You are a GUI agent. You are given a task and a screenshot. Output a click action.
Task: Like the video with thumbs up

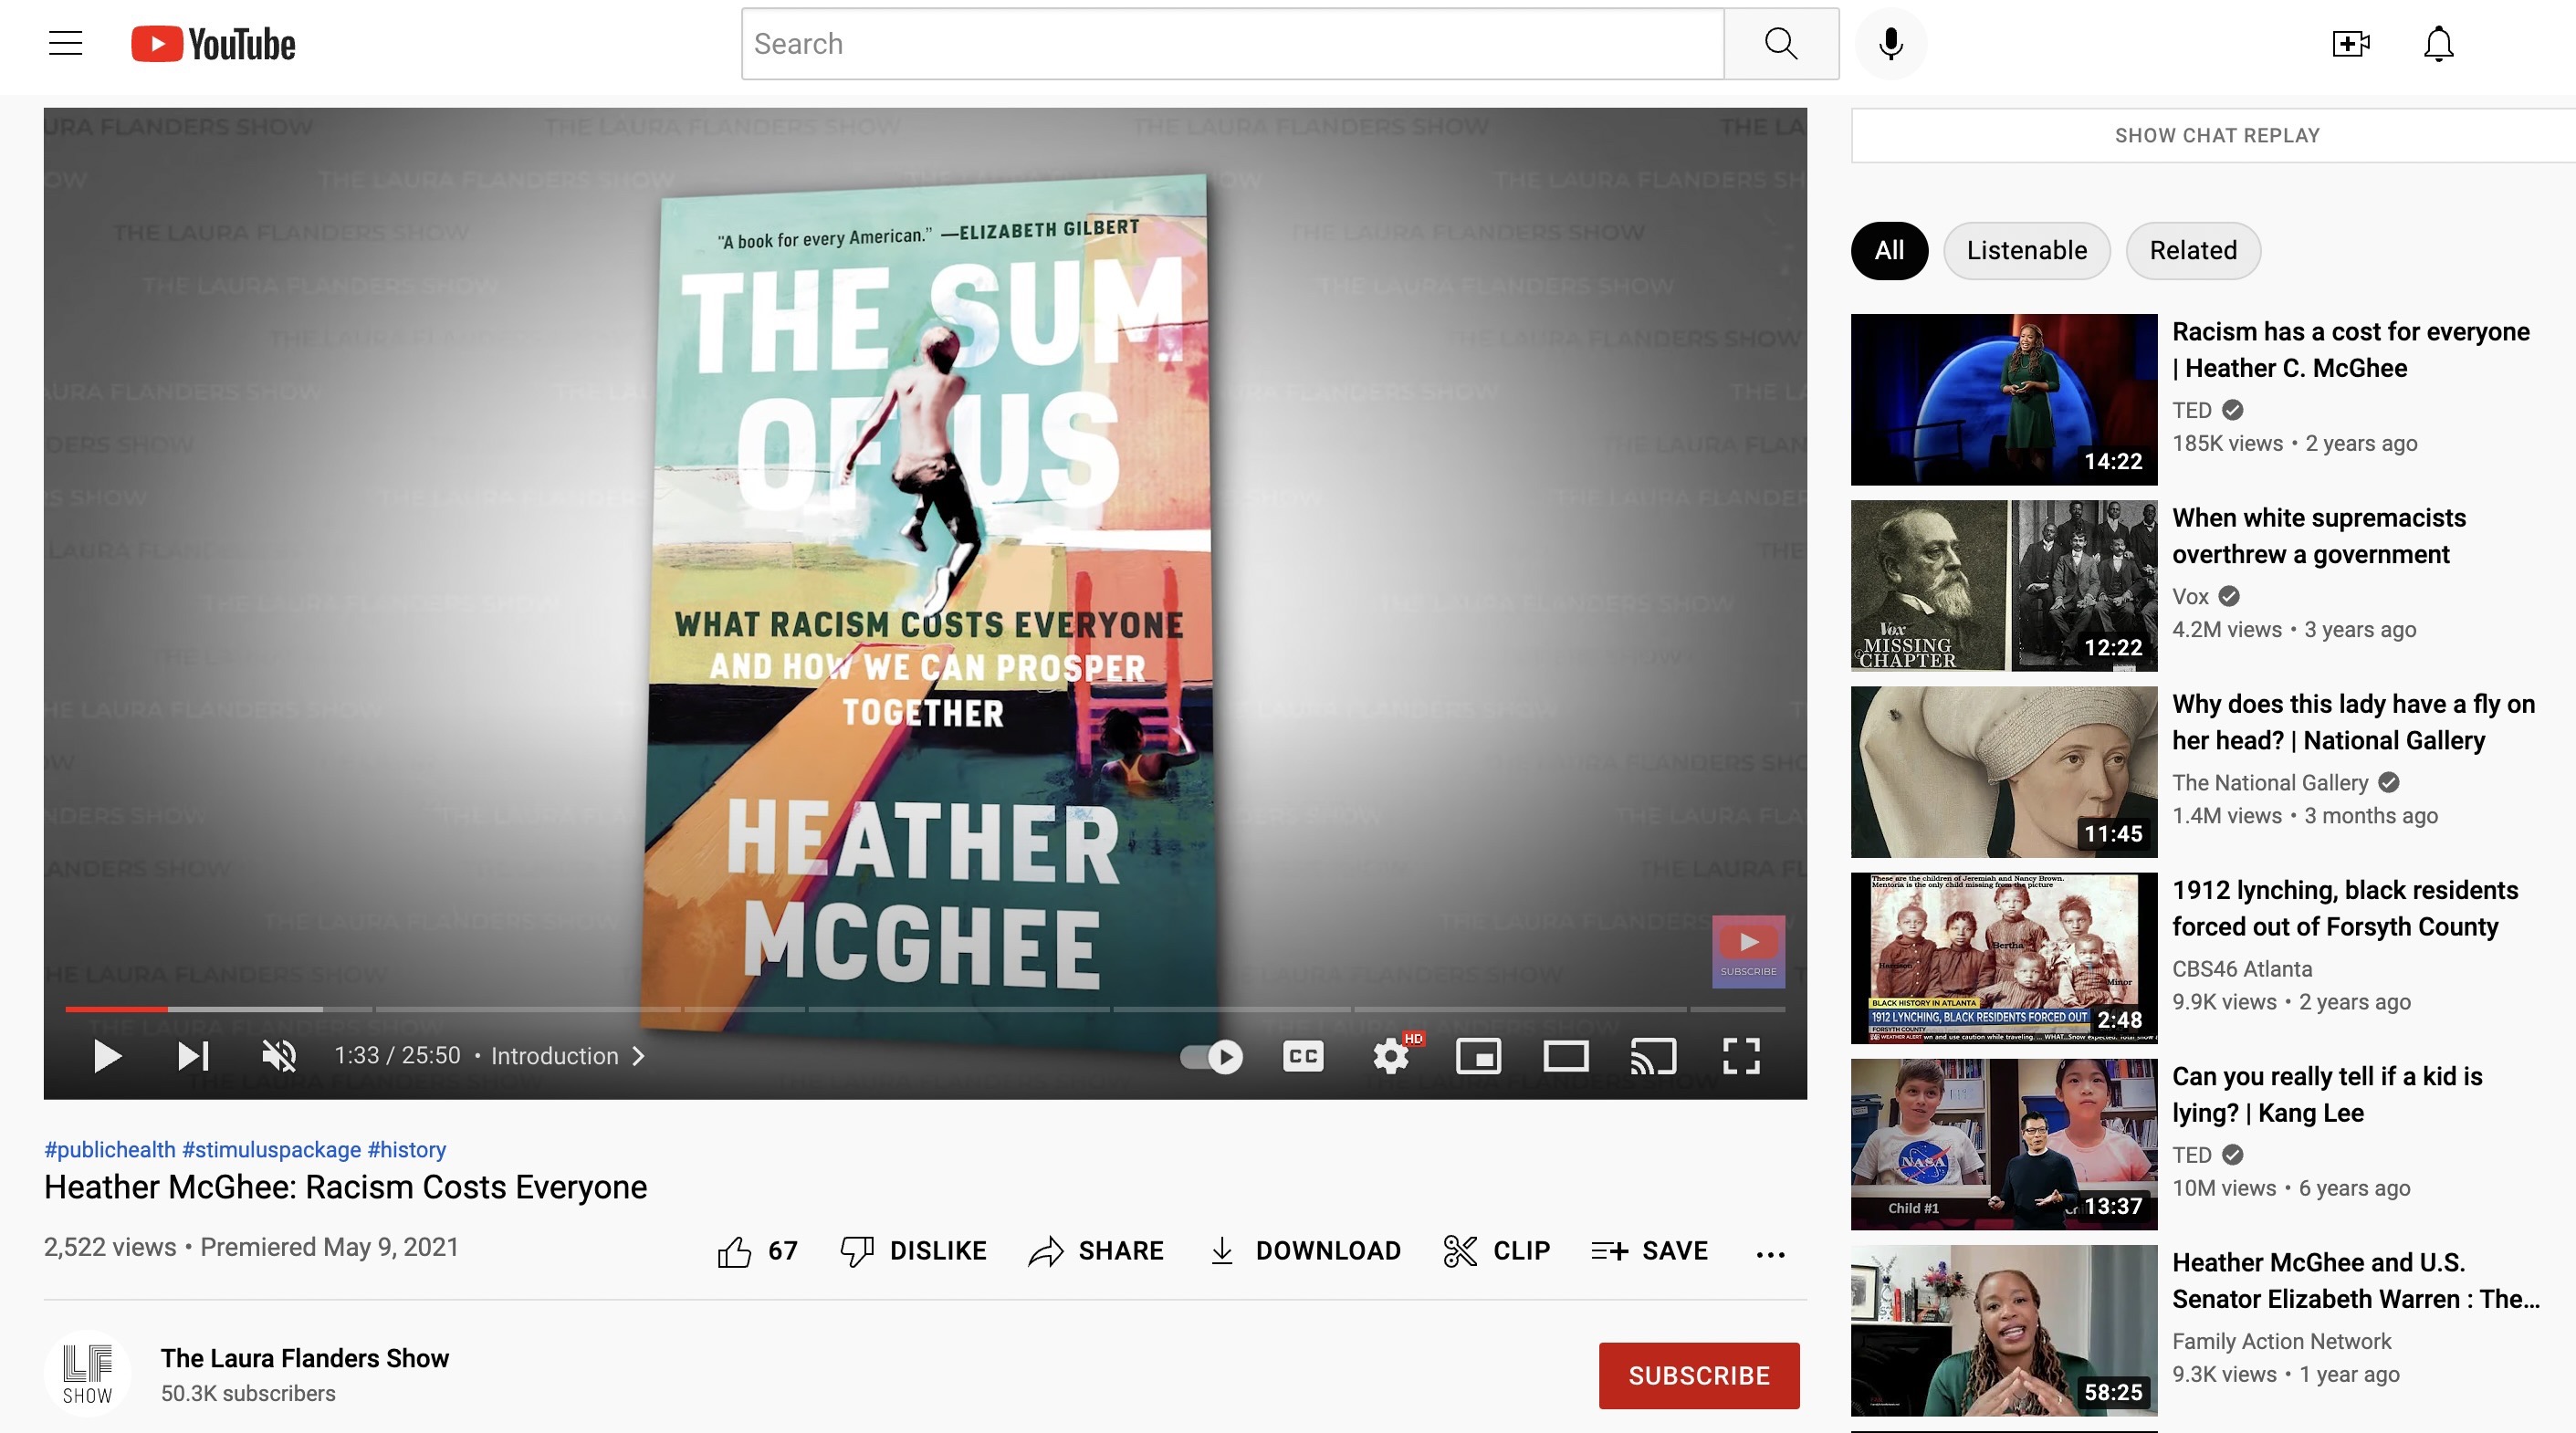tap(757, 1251)
